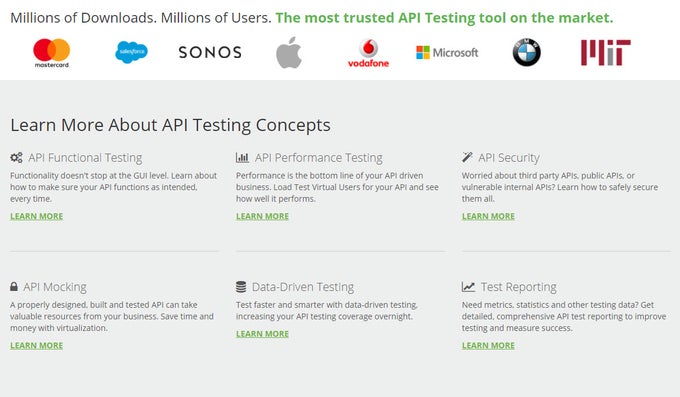Click the gears icon beside API Functional Testing

coord(16,157)
